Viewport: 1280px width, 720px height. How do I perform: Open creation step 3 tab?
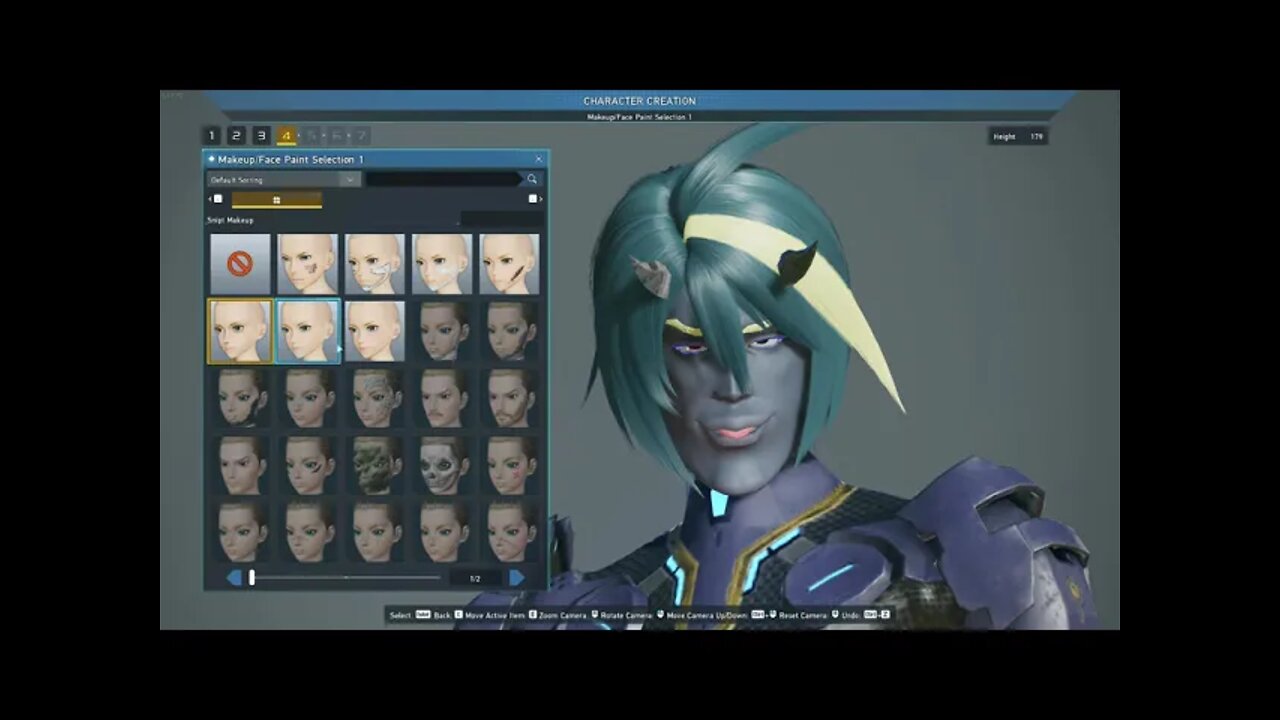pyautogui.click(x=261, y=136)
